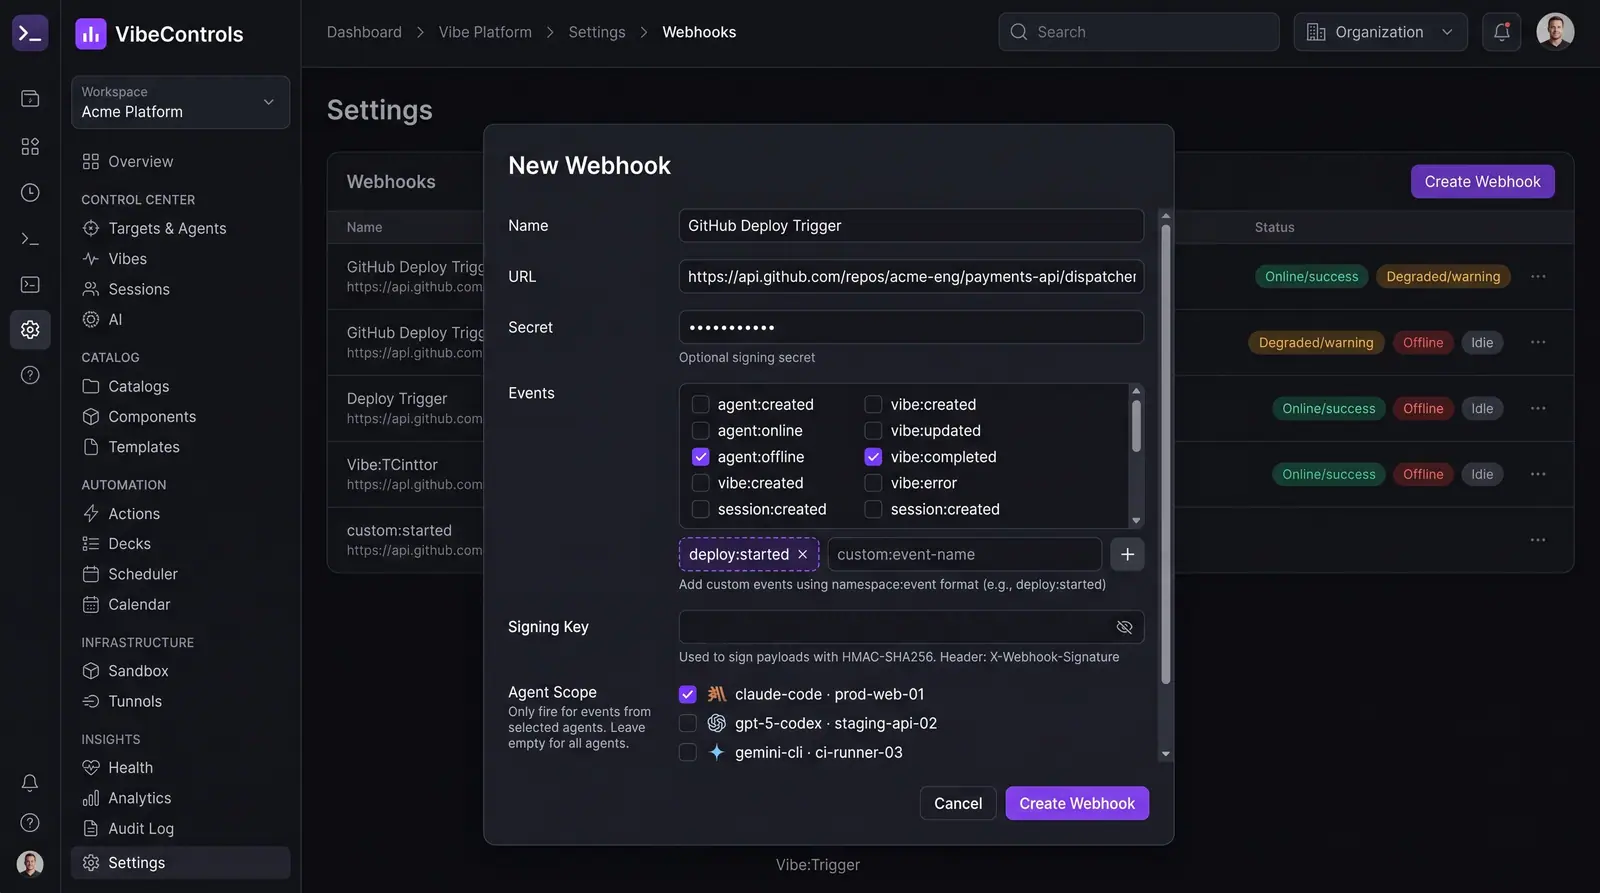
Task: Click search magnifier icon in top bar
Action: tap(1019, 32)
